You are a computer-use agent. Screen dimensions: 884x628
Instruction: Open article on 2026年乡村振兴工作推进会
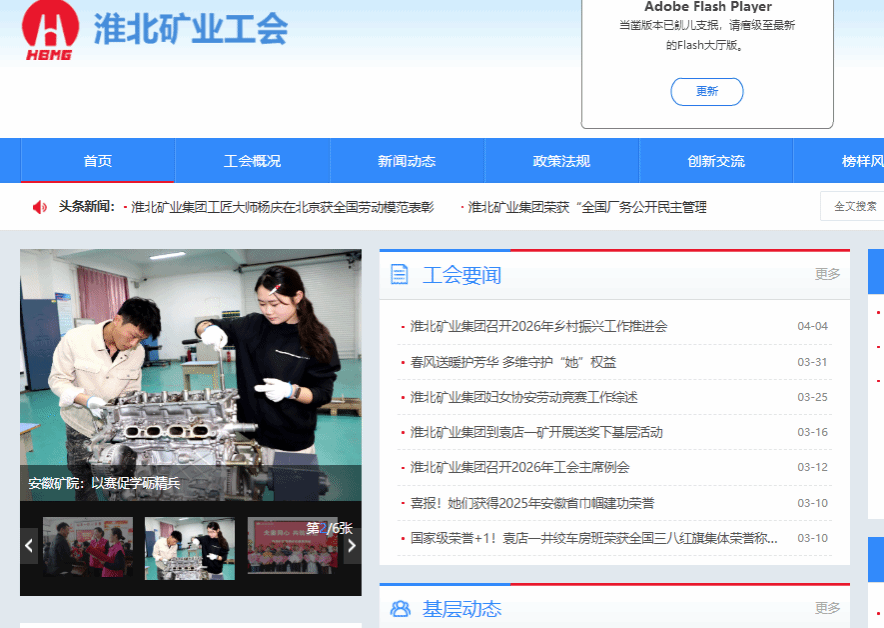point(538,326)
